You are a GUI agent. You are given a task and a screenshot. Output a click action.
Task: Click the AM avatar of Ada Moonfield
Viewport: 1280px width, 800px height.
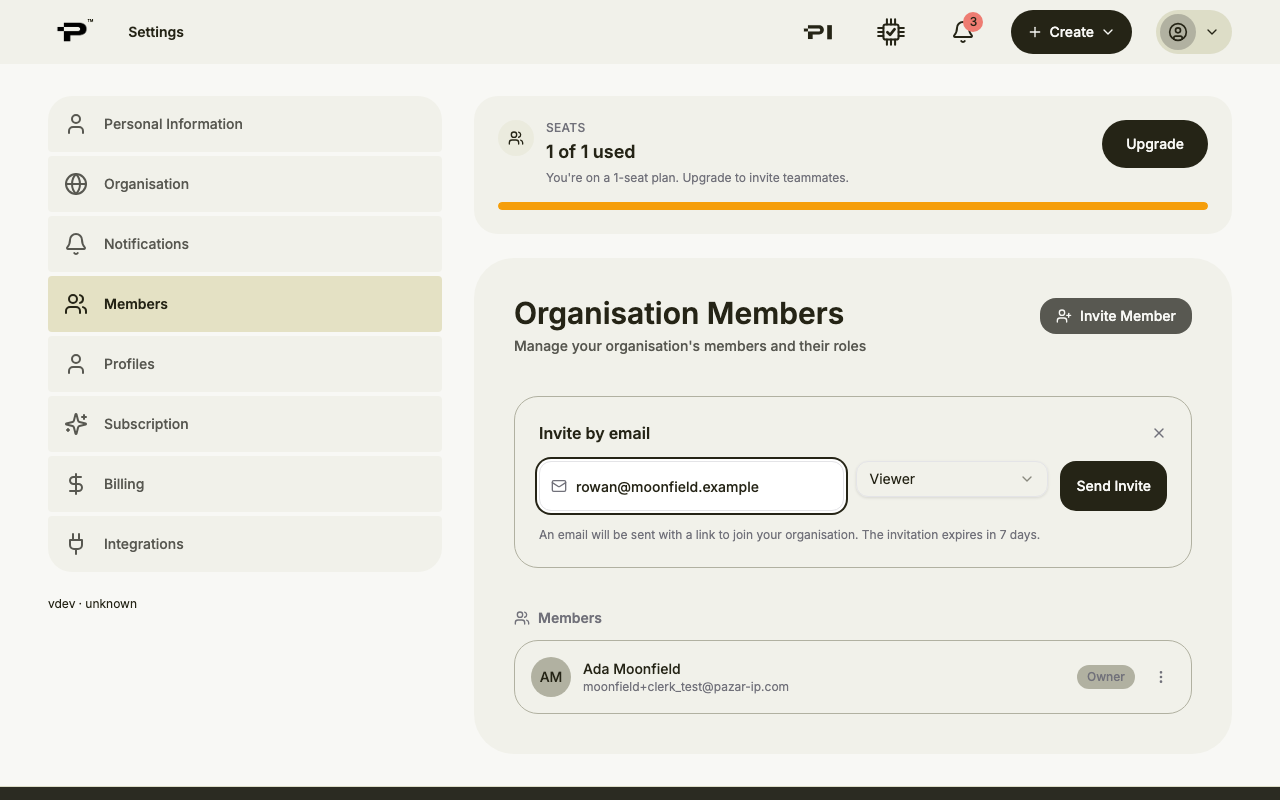pos(551,677)
